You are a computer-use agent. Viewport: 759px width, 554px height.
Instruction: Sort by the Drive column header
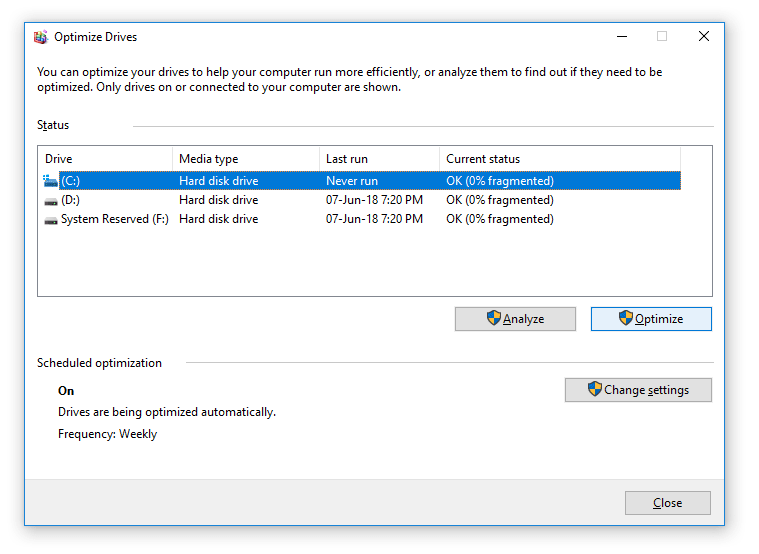[105, 159]
